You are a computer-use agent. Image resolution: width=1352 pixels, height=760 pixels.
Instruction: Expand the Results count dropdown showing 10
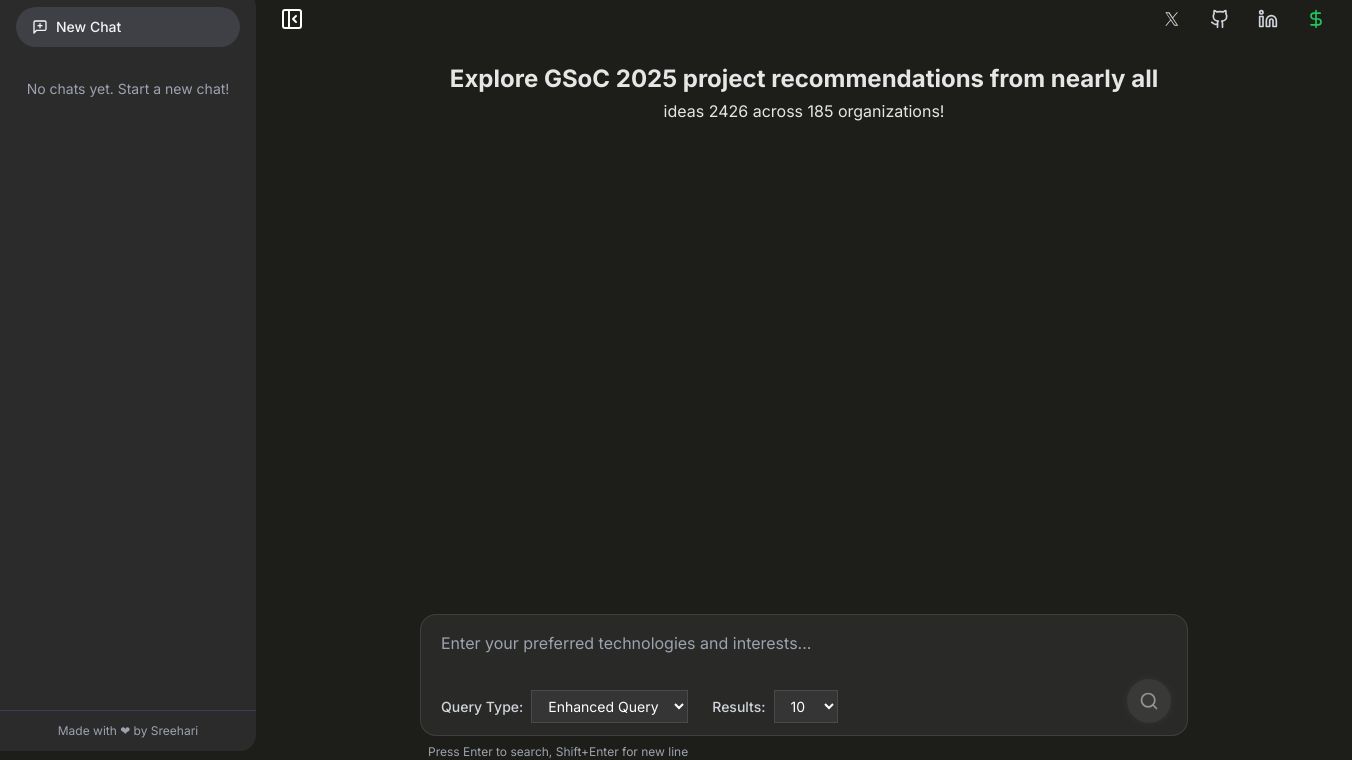(805, 707)
